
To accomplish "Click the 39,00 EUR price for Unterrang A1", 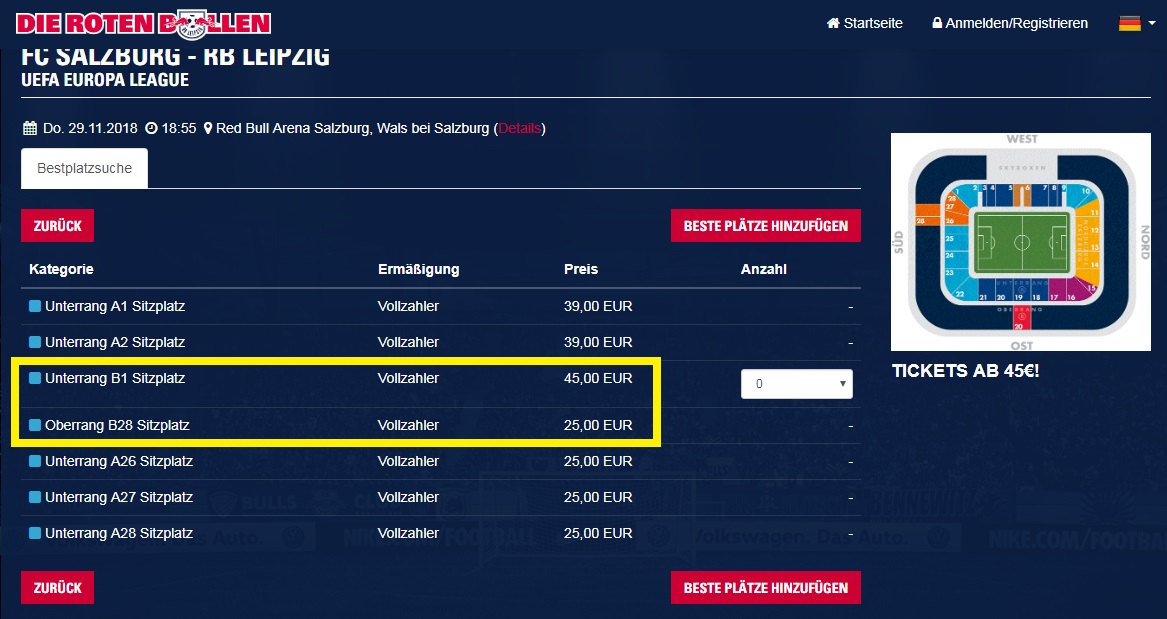I will pyautogui.click(x=598, y=306).
